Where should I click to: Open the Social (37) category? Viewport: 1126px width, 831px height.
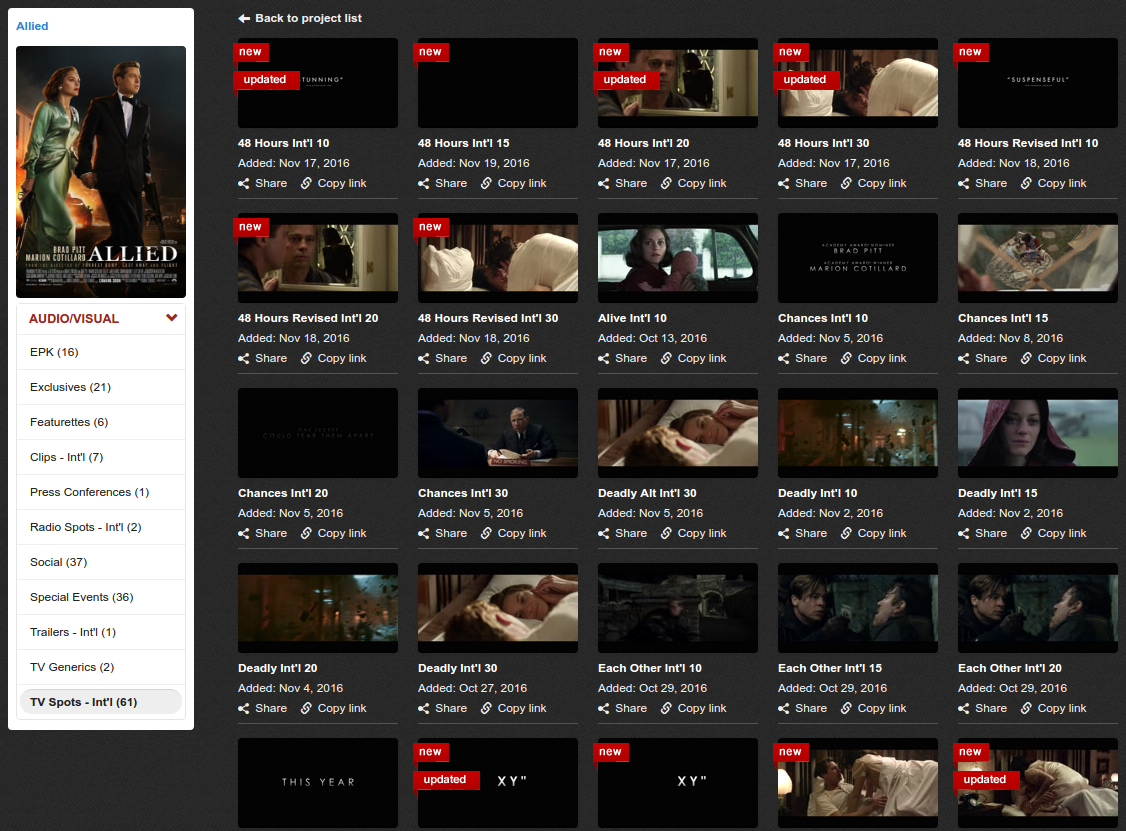101,562
